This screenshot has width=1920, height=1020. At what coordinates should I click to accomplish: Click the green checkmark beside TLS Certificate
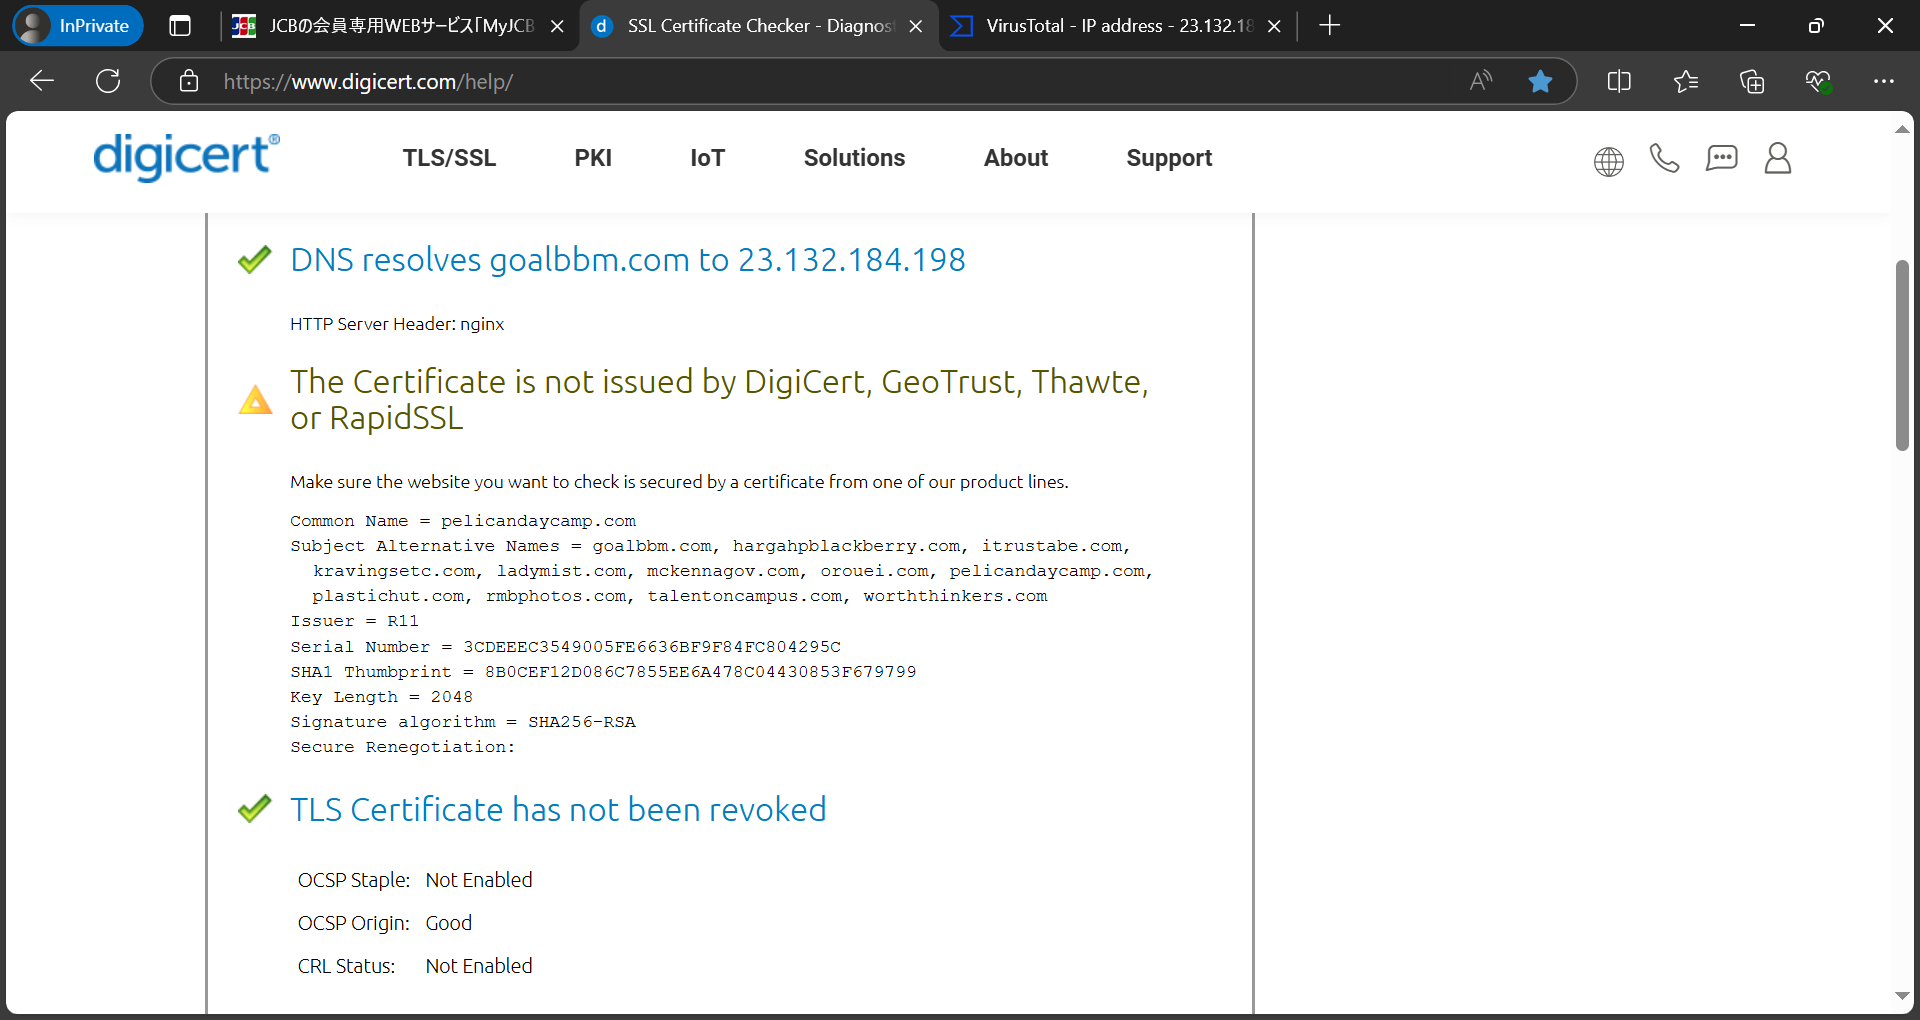coord(255,809)
